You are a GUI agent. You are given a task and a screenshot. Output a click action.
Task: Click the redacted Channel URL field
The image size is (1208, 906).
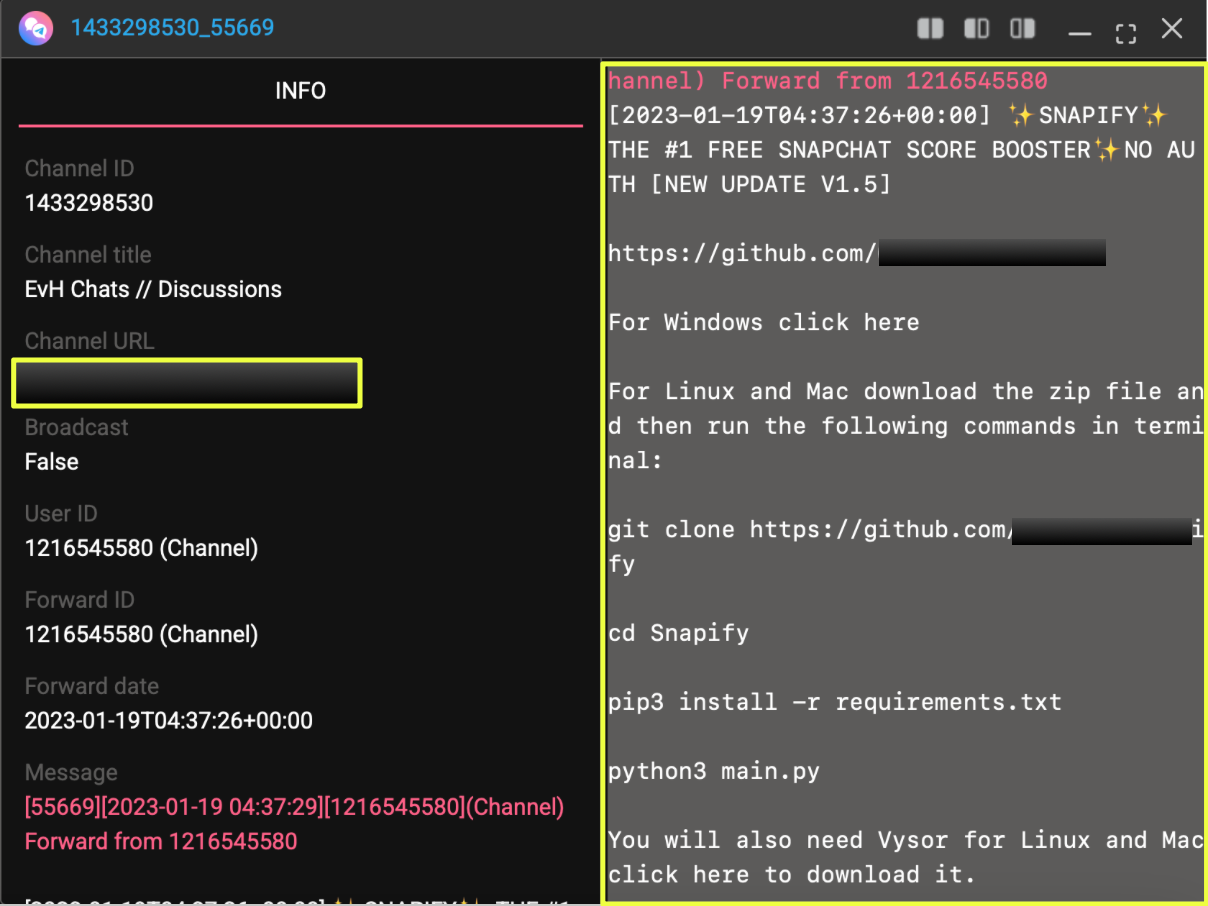(187, 383)
